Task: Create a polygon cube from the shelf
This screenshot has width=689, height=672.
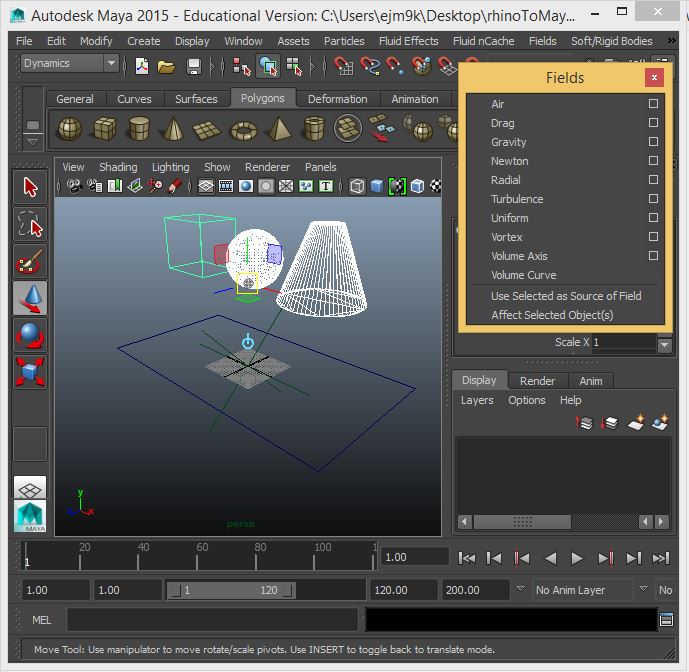Action: [x=104, y=129]
